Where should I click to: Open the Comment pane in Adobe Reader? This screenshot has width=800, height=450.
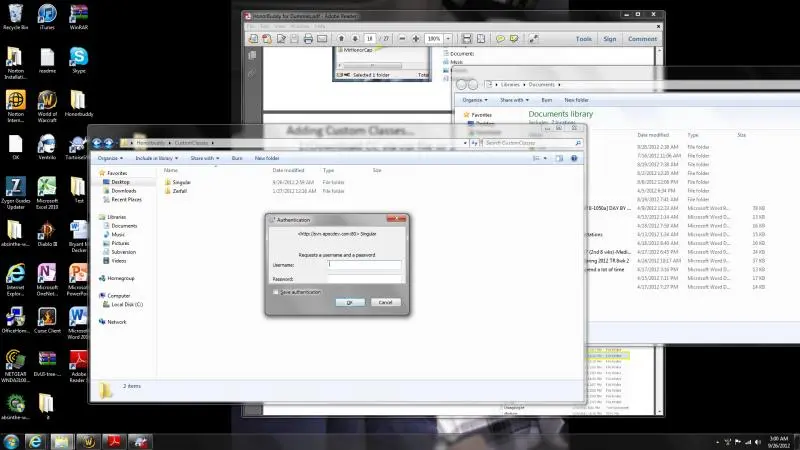[642, 39]
